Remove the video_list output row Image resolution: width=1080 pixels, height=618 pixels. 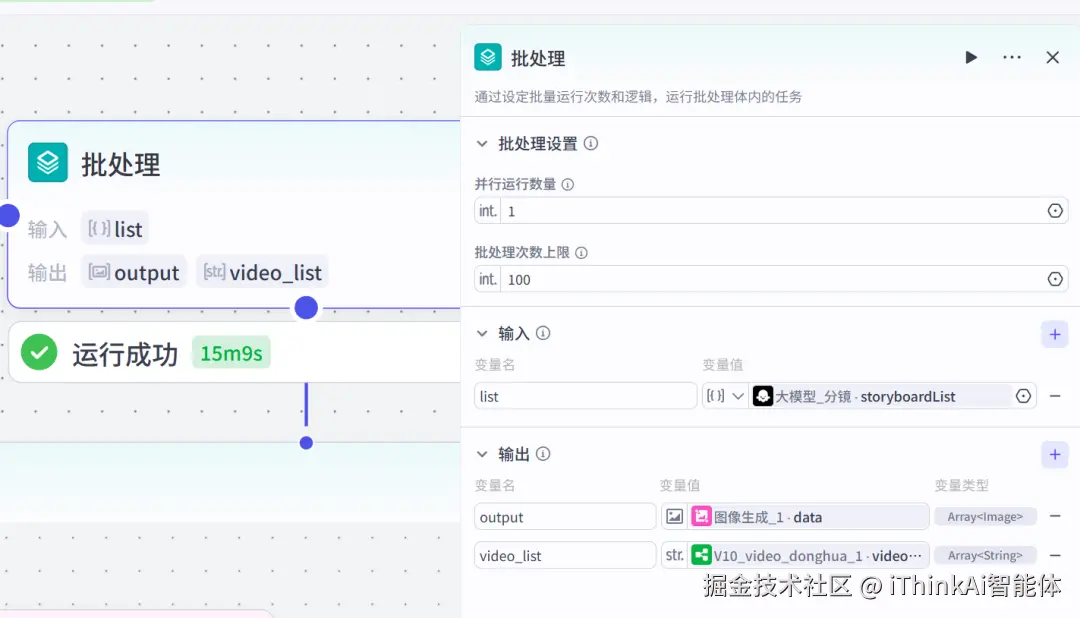point(1055,555)
